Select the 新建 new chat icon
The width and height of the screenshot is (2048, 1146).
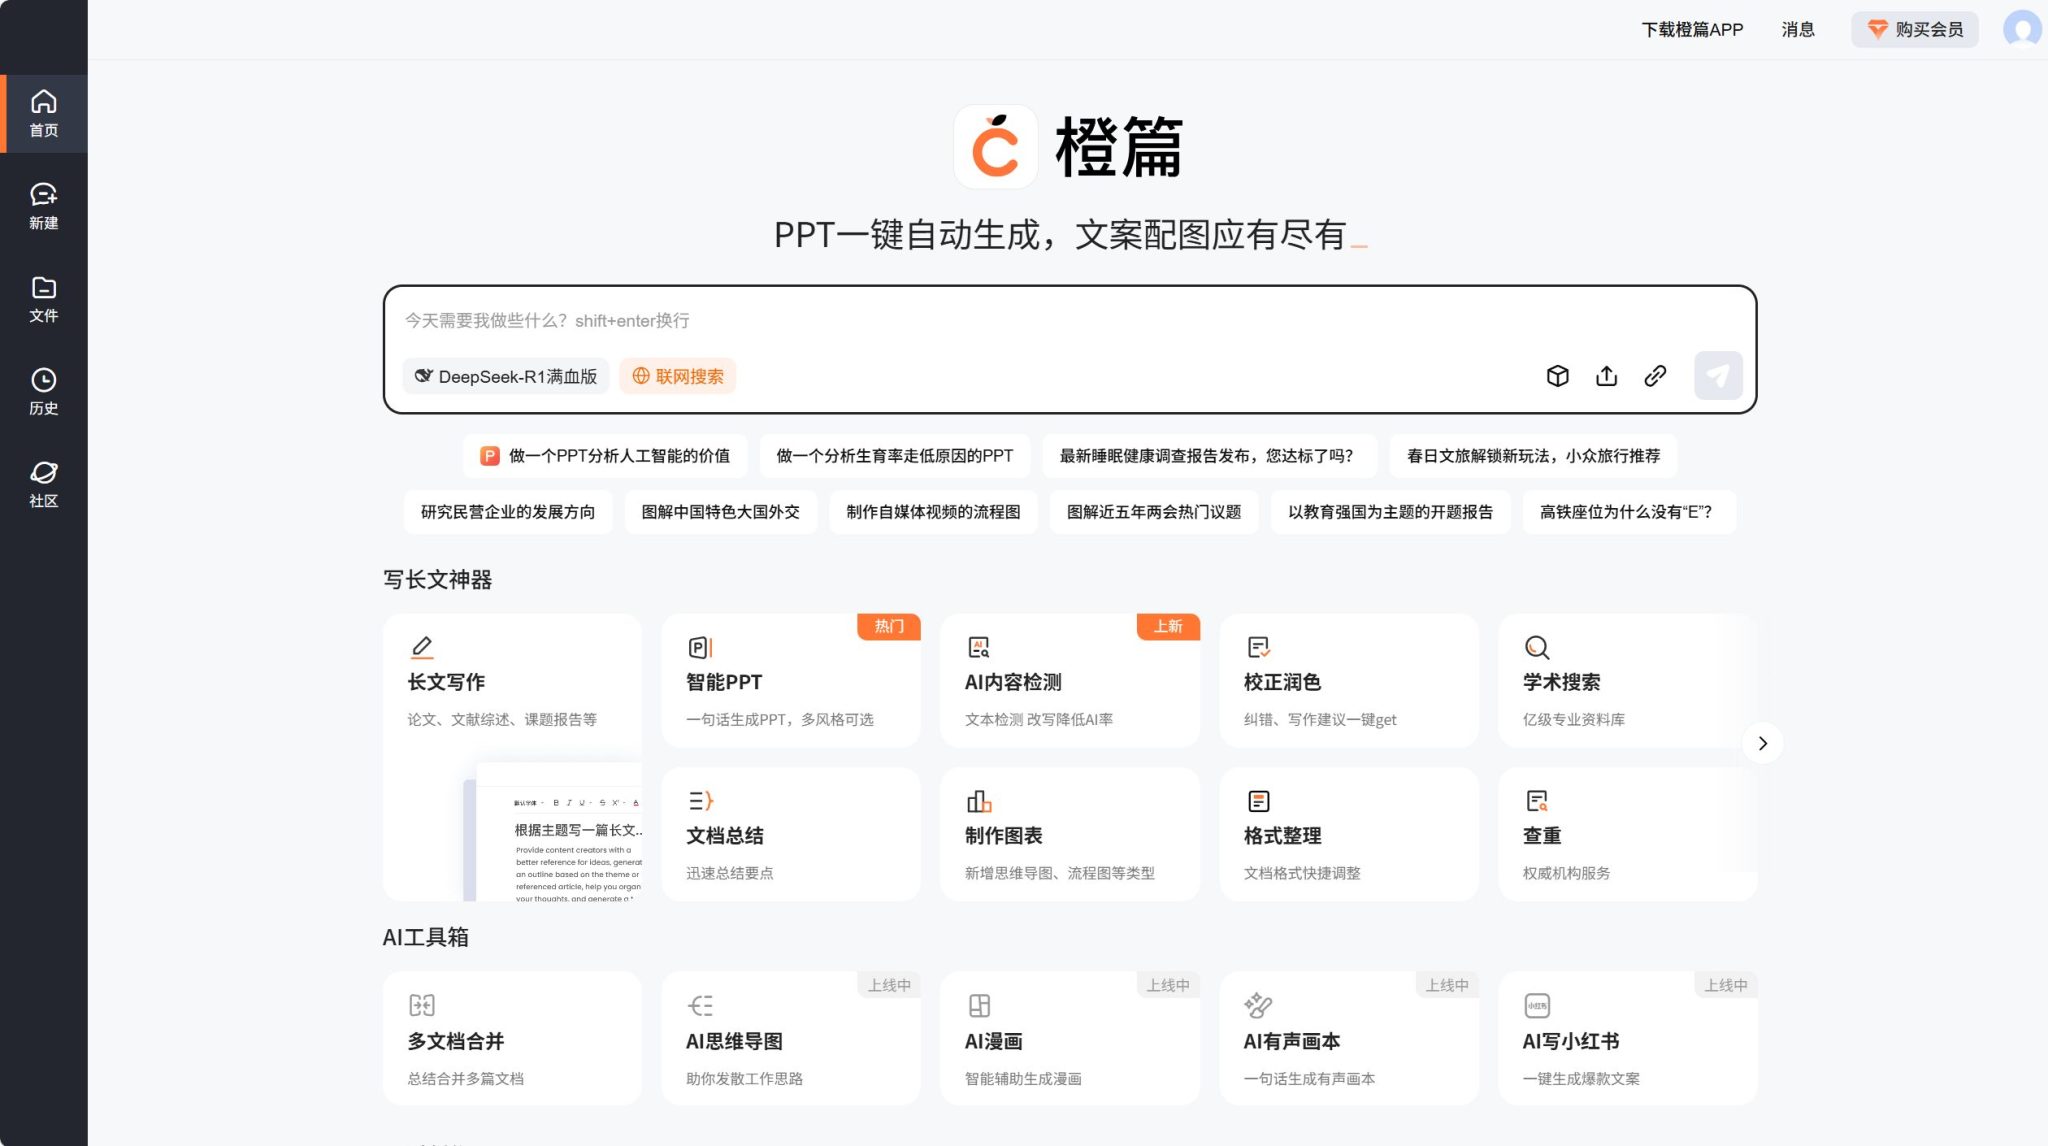click(44, 205)
